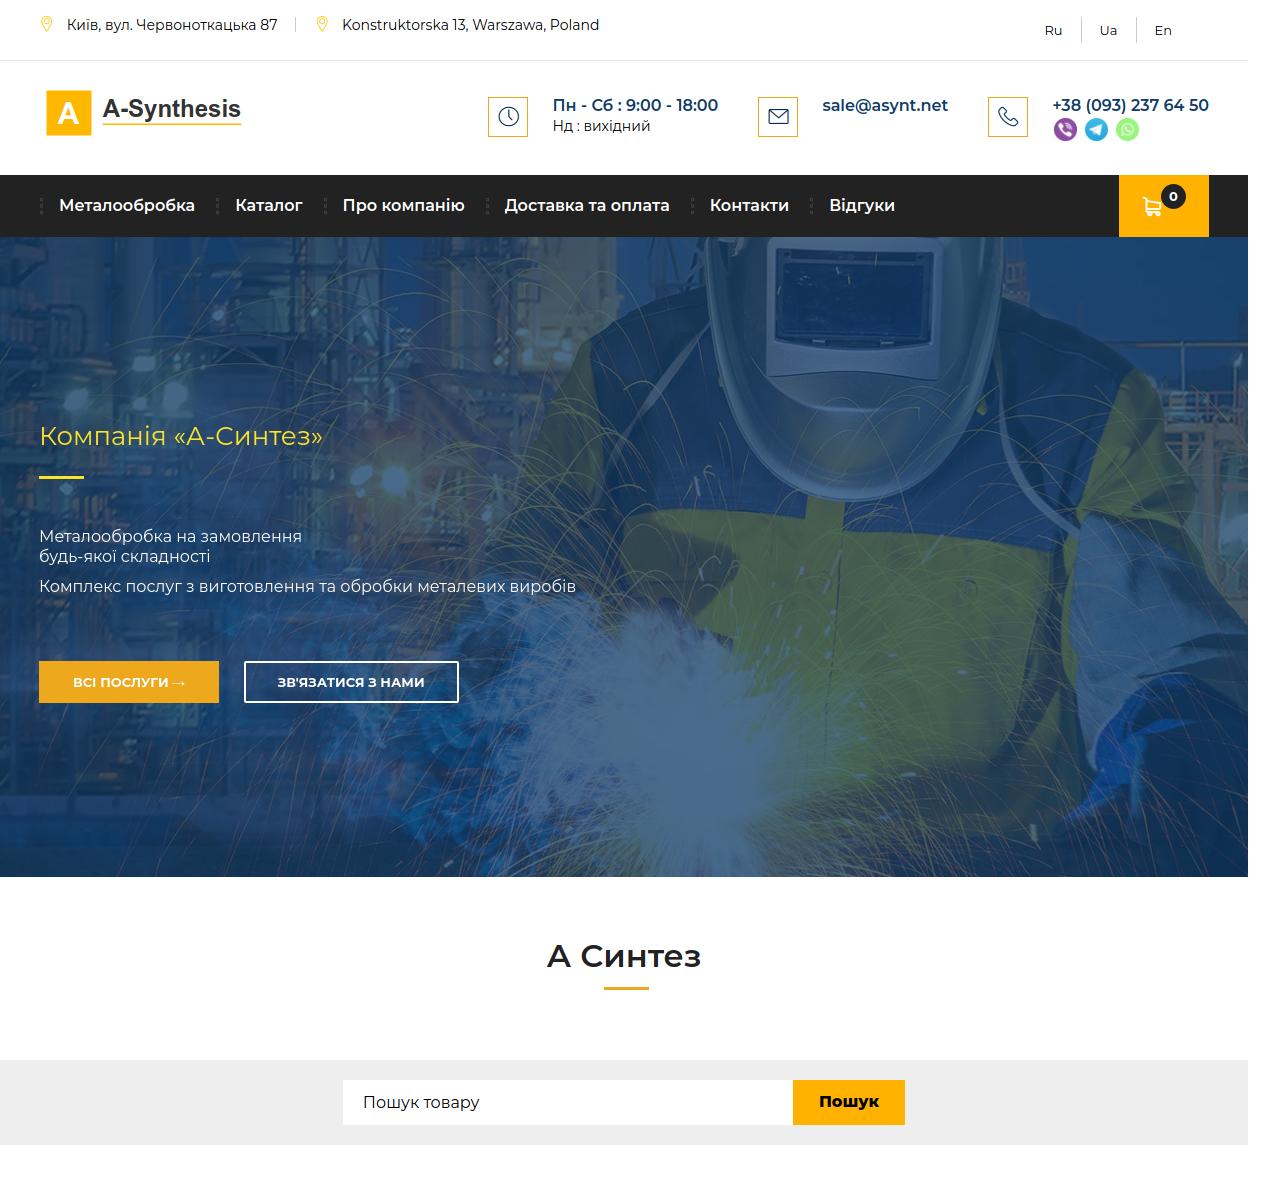Open the Telegram messenger icon

1096,130
